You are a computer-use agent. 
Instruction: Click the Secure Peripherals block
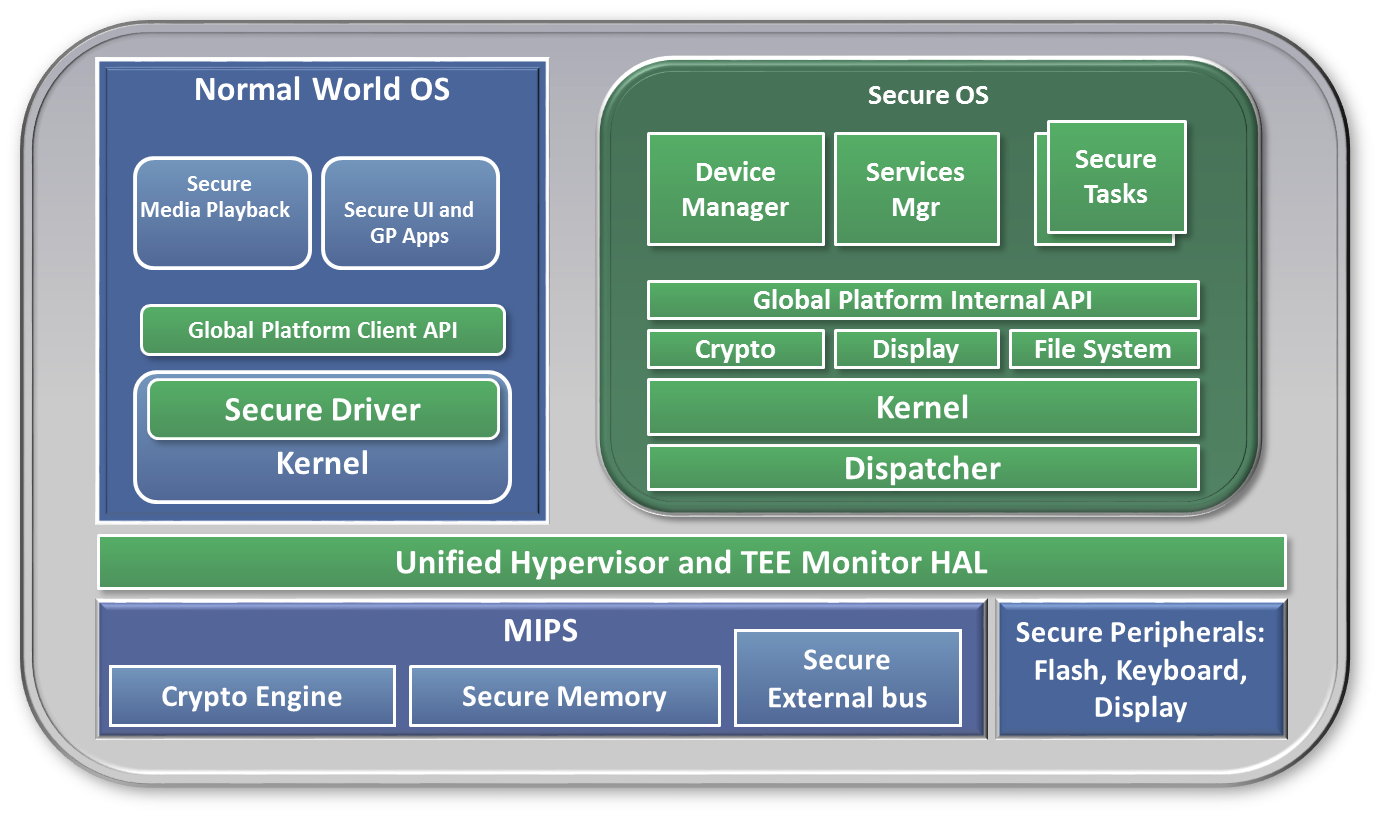1141,669
